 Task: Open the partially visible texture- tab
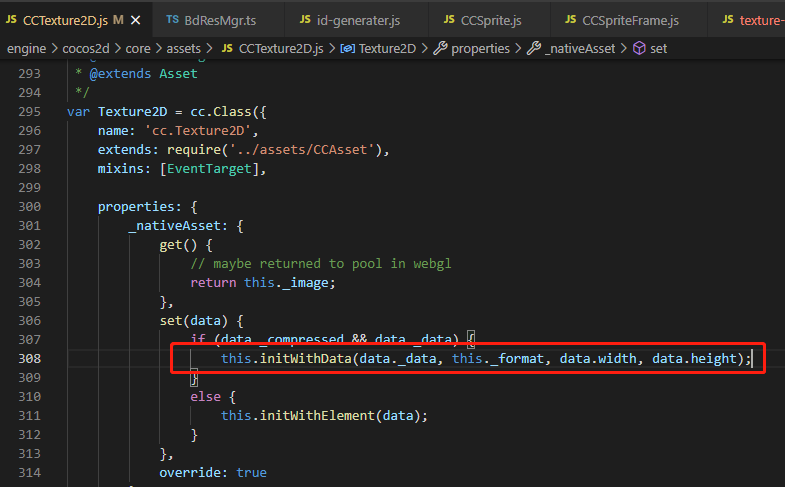pyautogui.click(x=746, y=20)
